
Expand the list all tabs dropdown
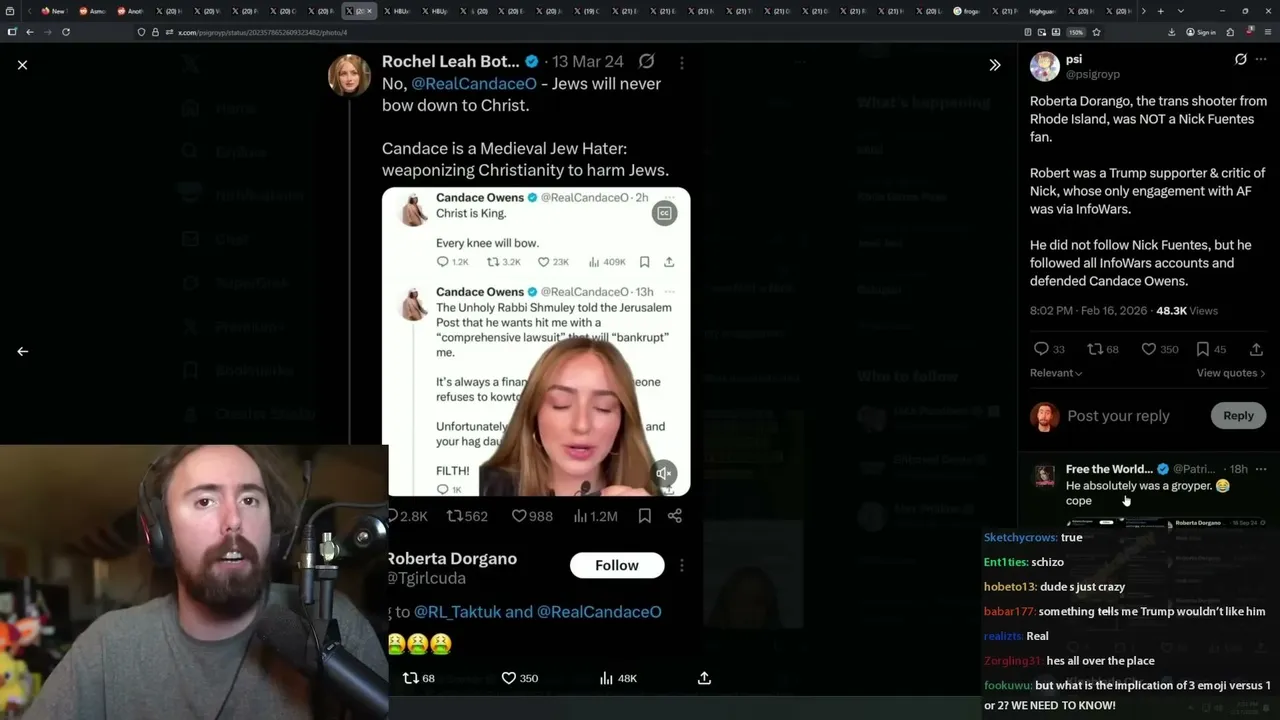pyautogui.click(x=1179, y=11)
